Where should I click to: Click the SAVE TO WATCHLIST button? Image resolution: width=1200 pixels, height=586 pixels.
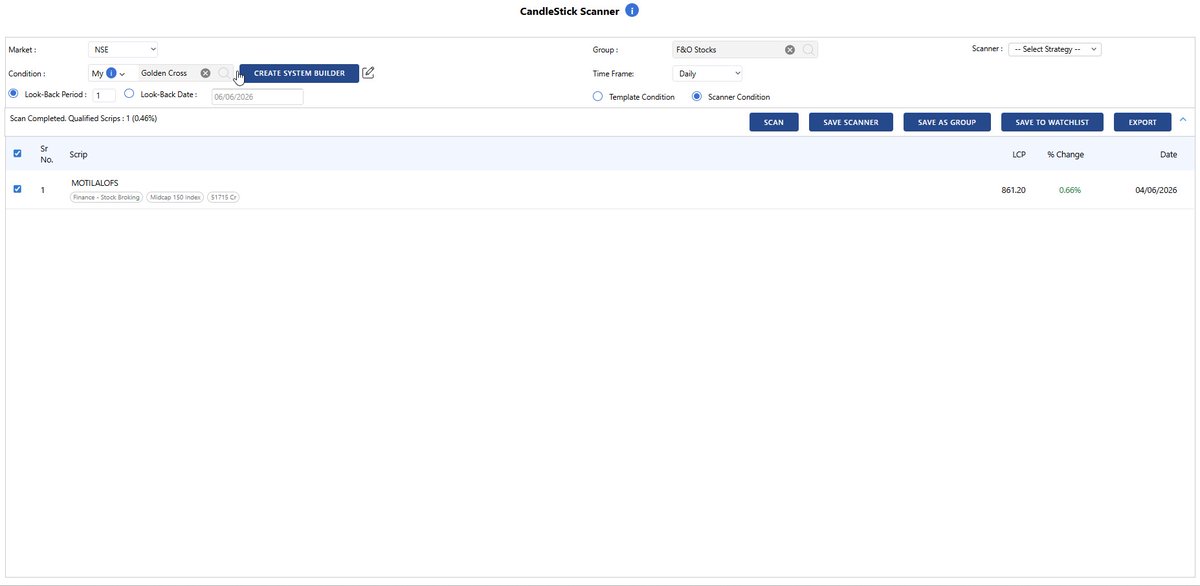[x=1052, y=122]
